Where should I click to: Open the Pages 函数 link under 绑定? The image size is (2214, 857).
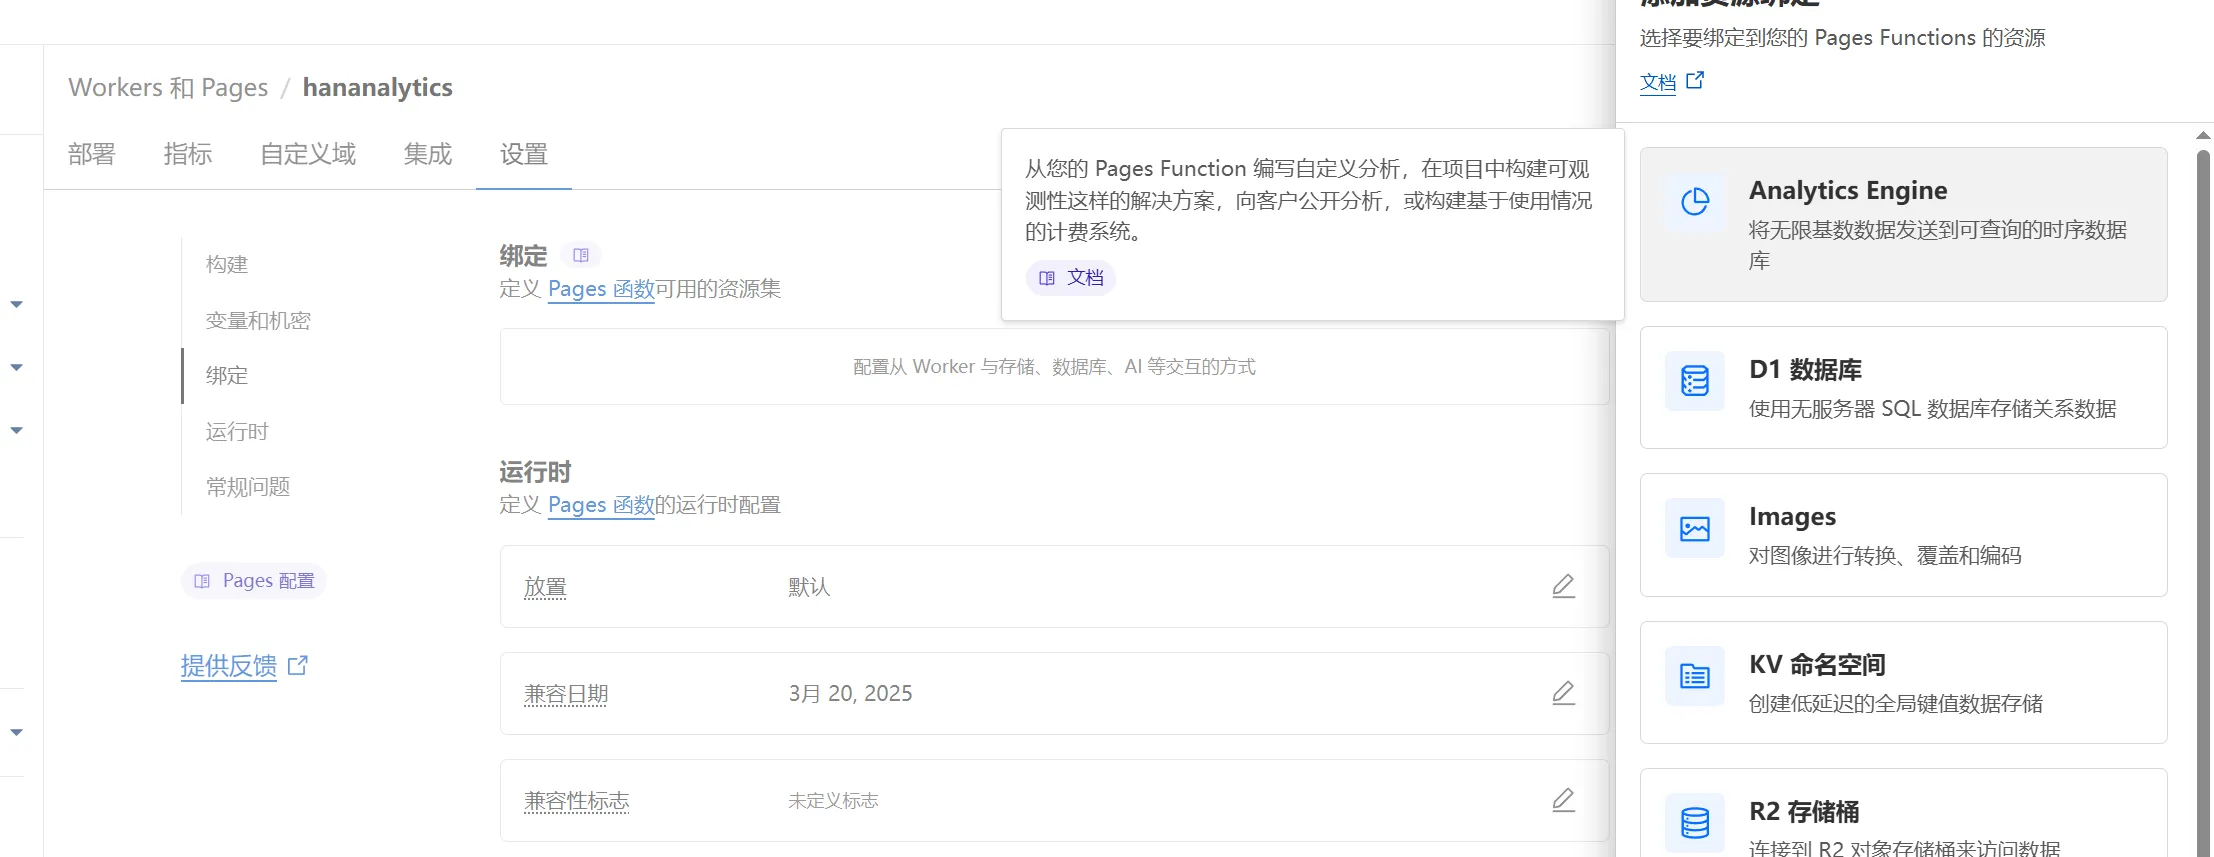(601, 289)
